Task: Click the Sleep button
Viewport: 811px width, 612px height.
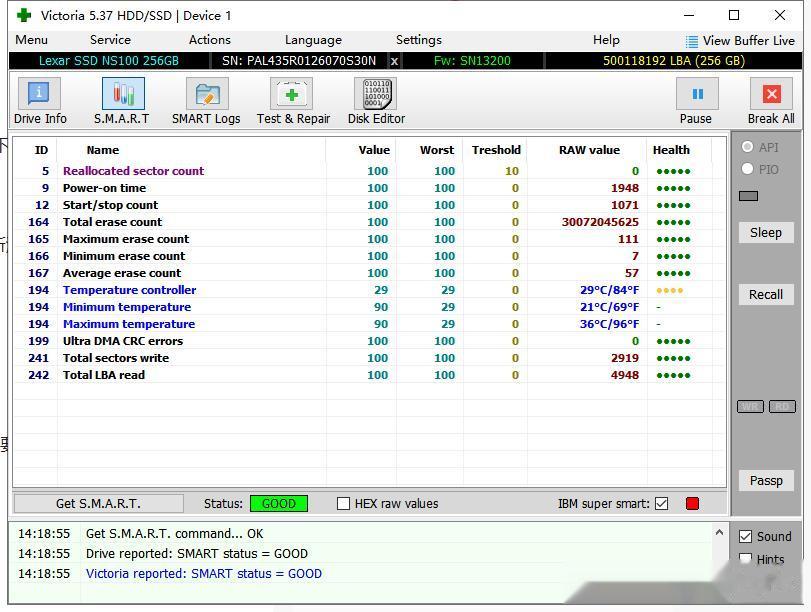Action: pyautogui.click(x=766, y=233)
